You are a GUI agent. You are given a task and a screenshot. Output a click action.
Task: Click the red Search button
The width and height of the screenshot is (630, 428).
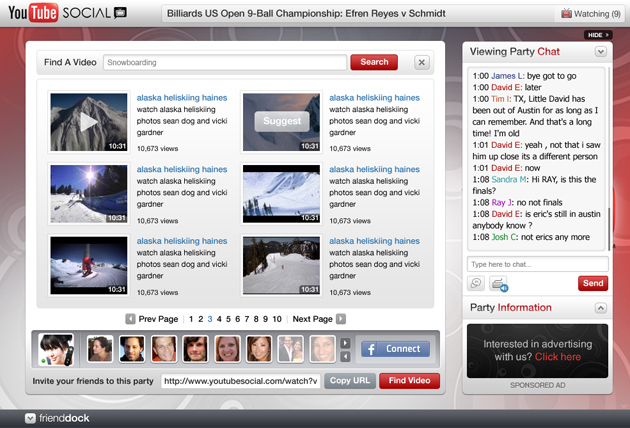point(374,62)
